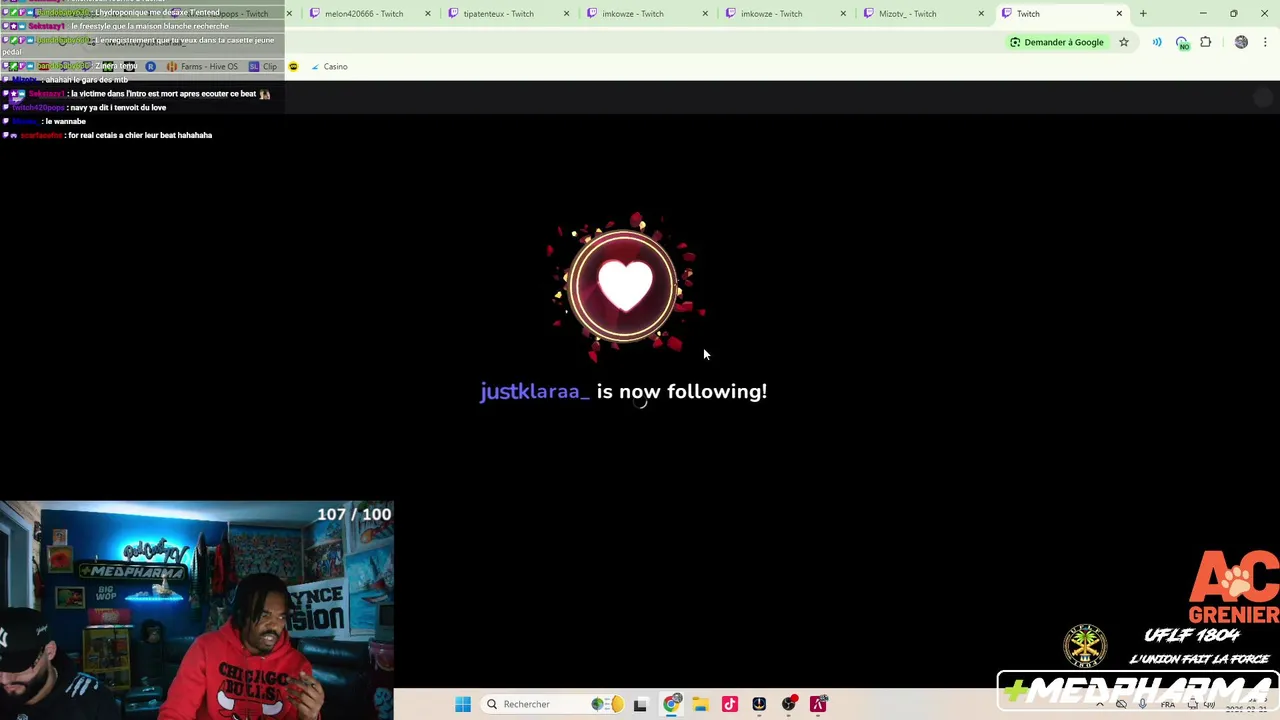
Task: Open Task View from the taskbar
Action: [640, 704]
